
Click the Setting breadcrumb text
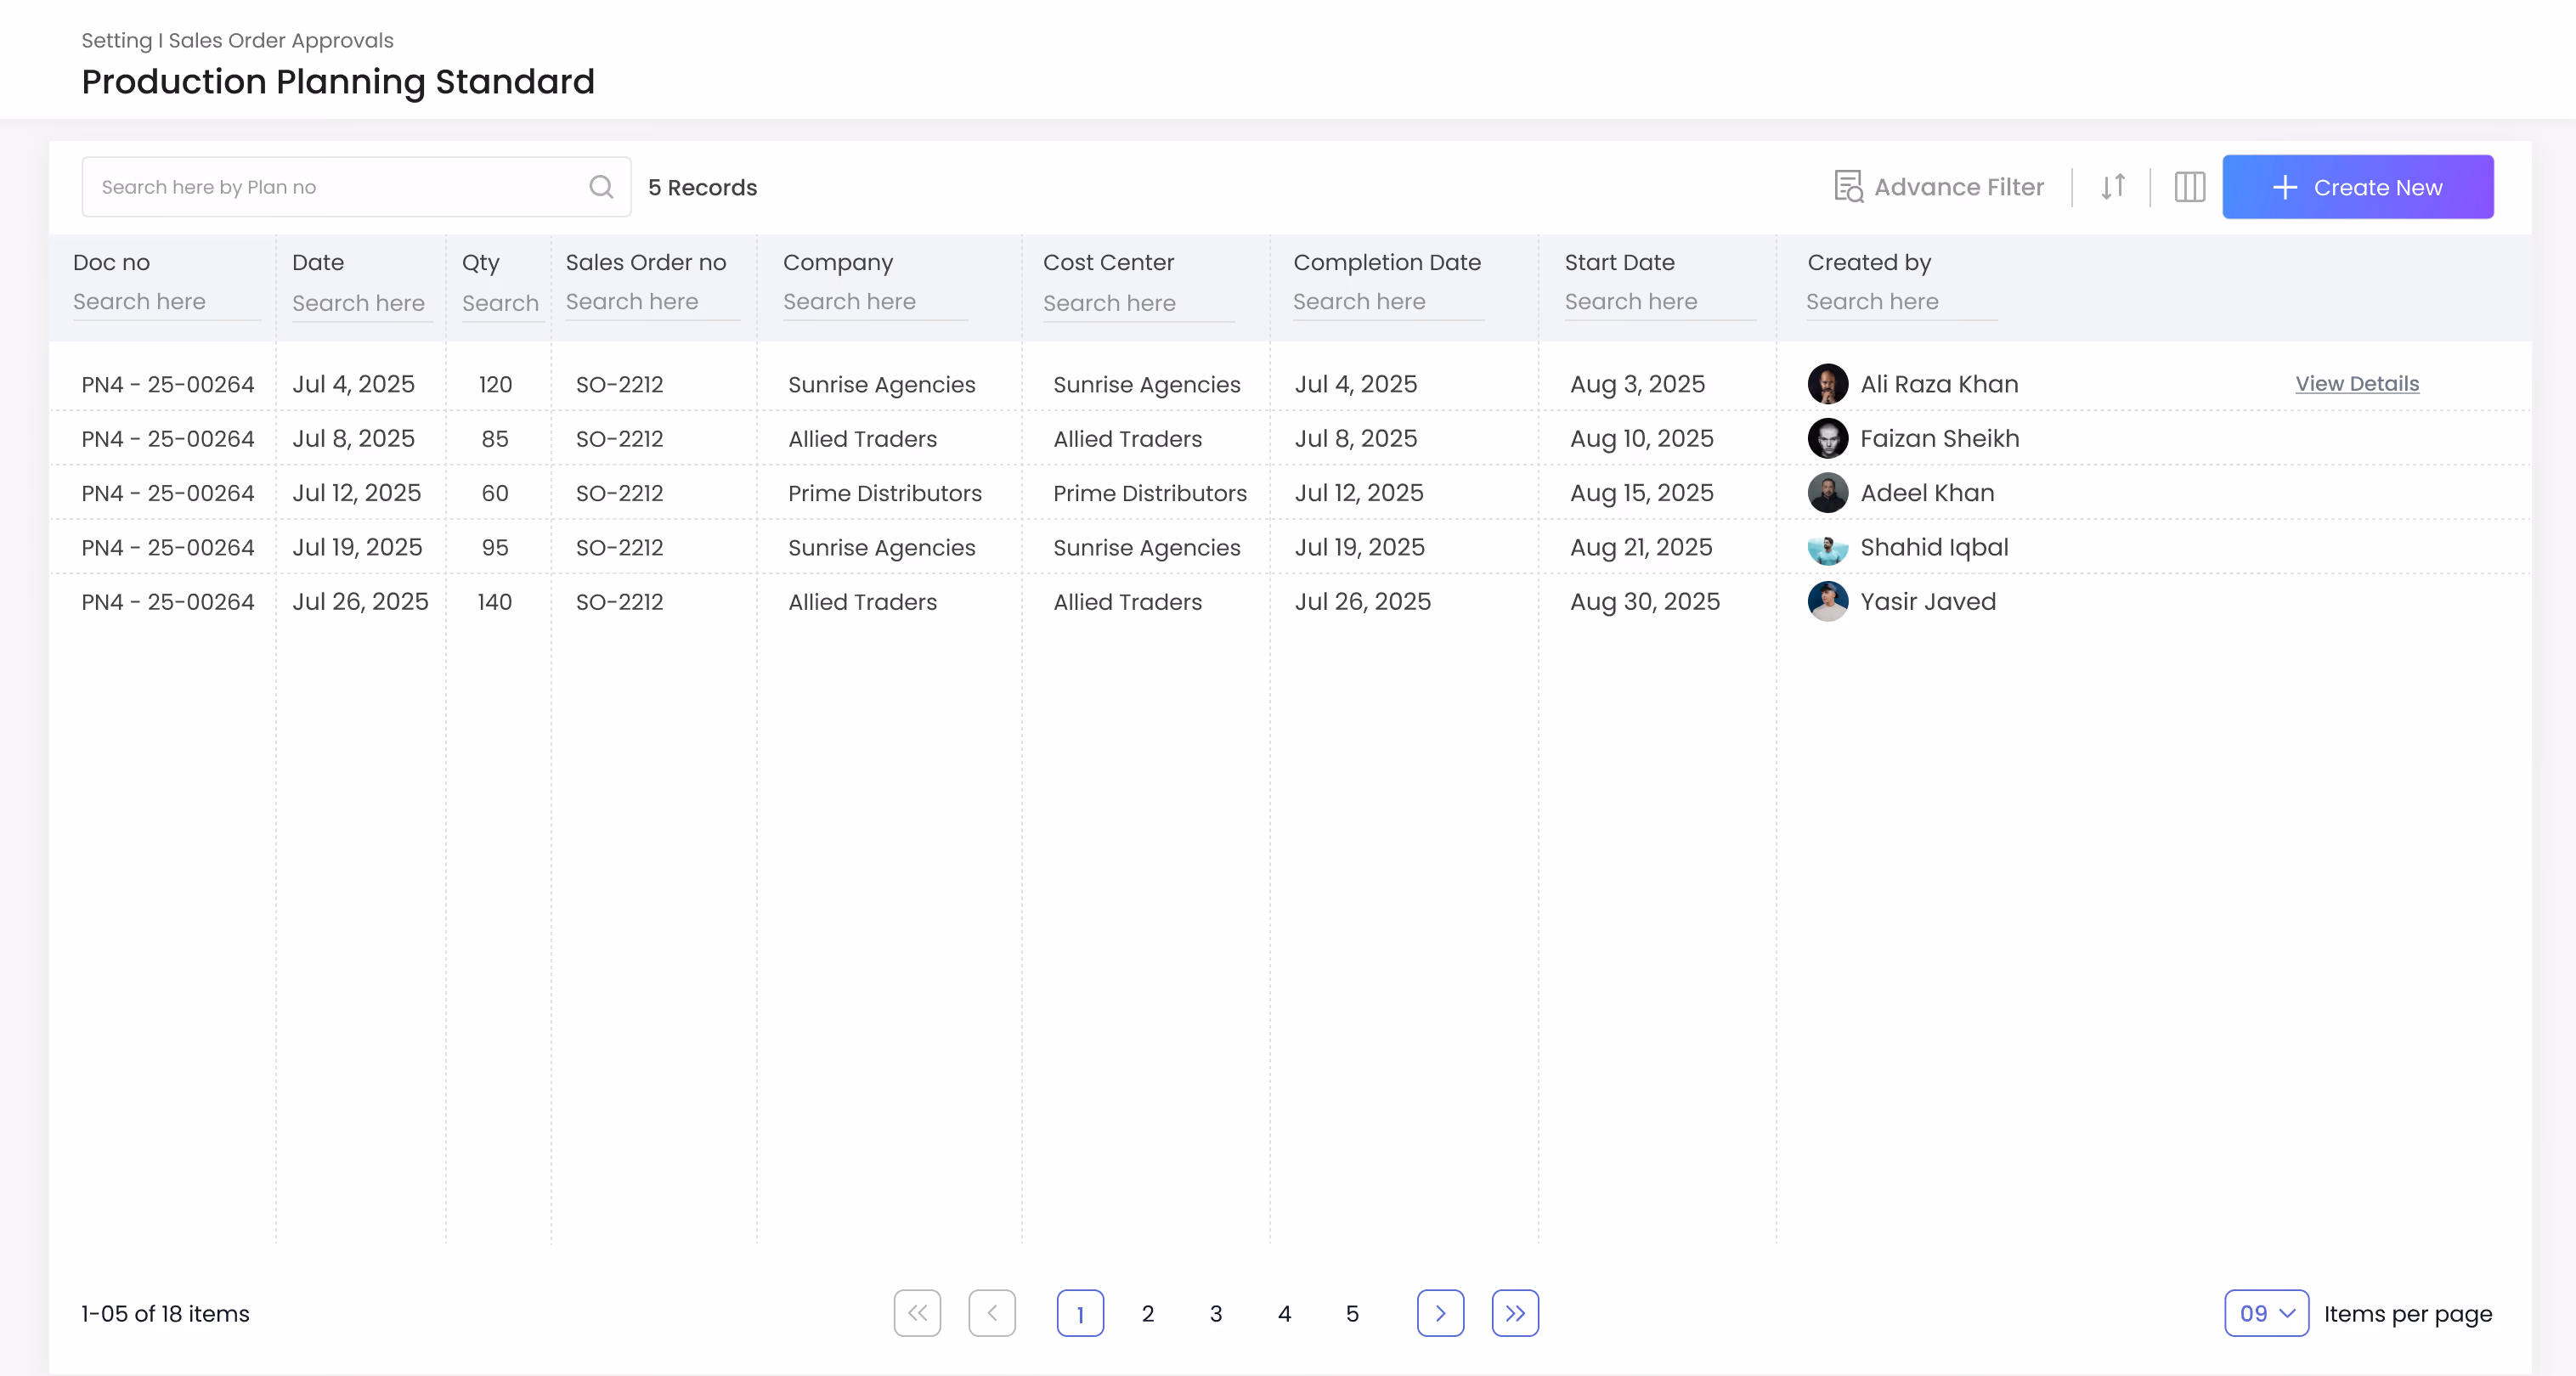(116, 40)
